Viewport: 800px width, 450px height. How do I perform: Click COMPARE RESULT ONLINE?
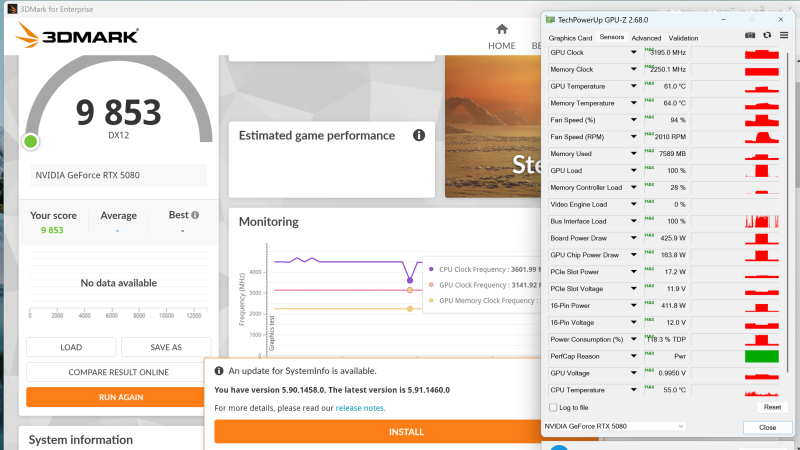[118, 372]
